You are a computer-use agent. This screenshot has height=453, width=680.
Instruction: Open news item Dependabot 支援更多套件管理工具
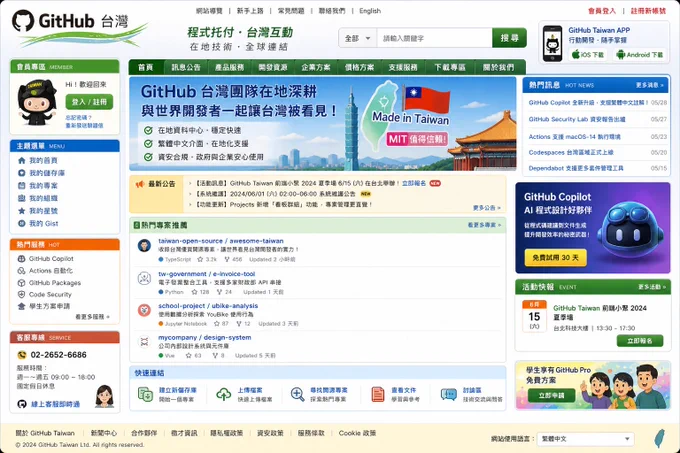click(x=576, y=168)
